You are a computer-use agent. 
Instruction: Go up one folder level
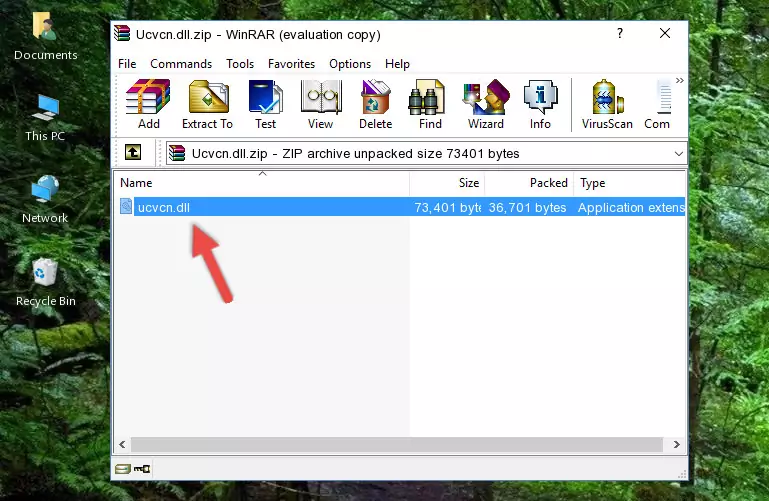tap(133, 152)
